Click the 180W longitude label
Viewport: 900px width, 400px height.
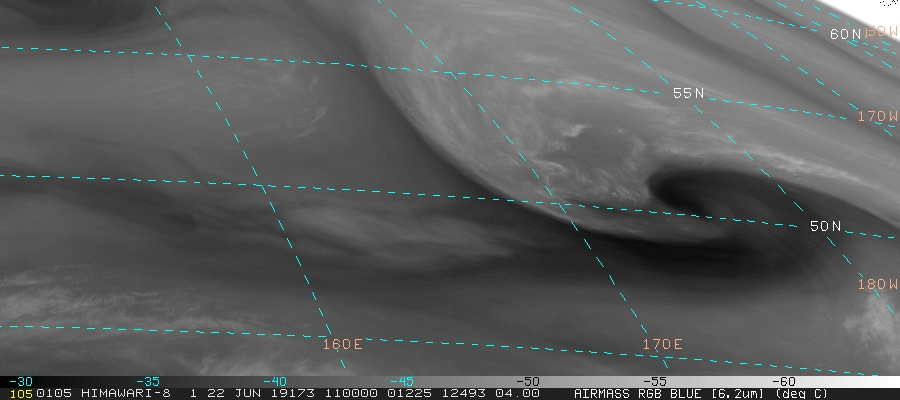click(878, 284)
